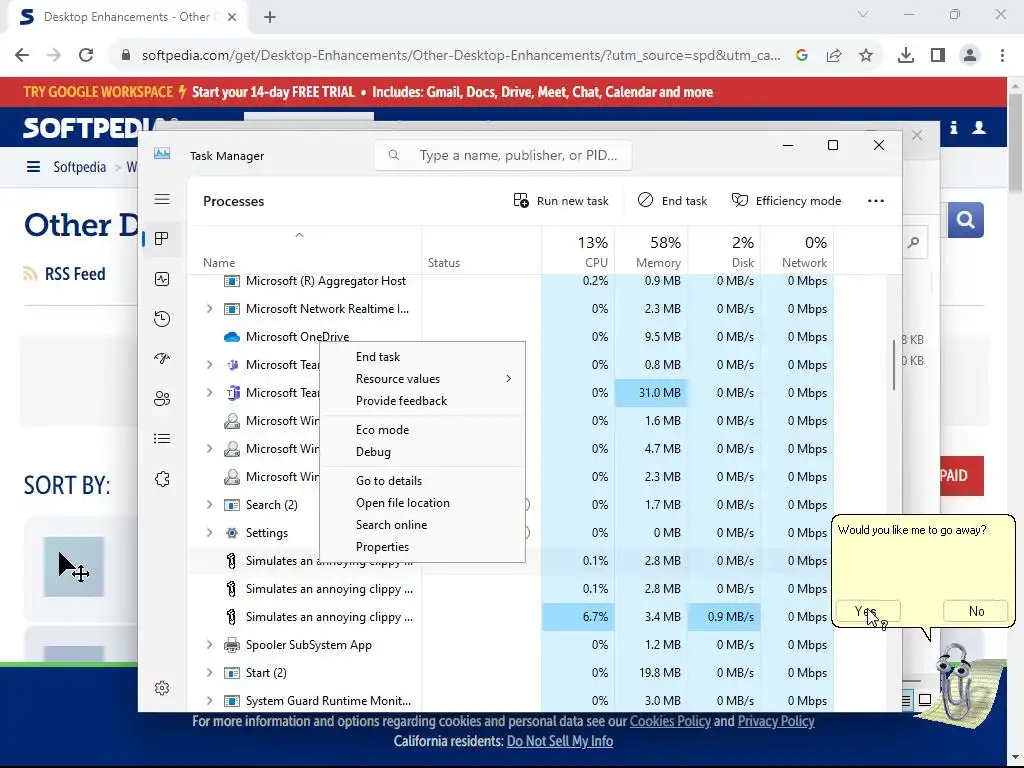
Task: Expand System Guard Runtime Monitor group
Action: tap(209, 701)
